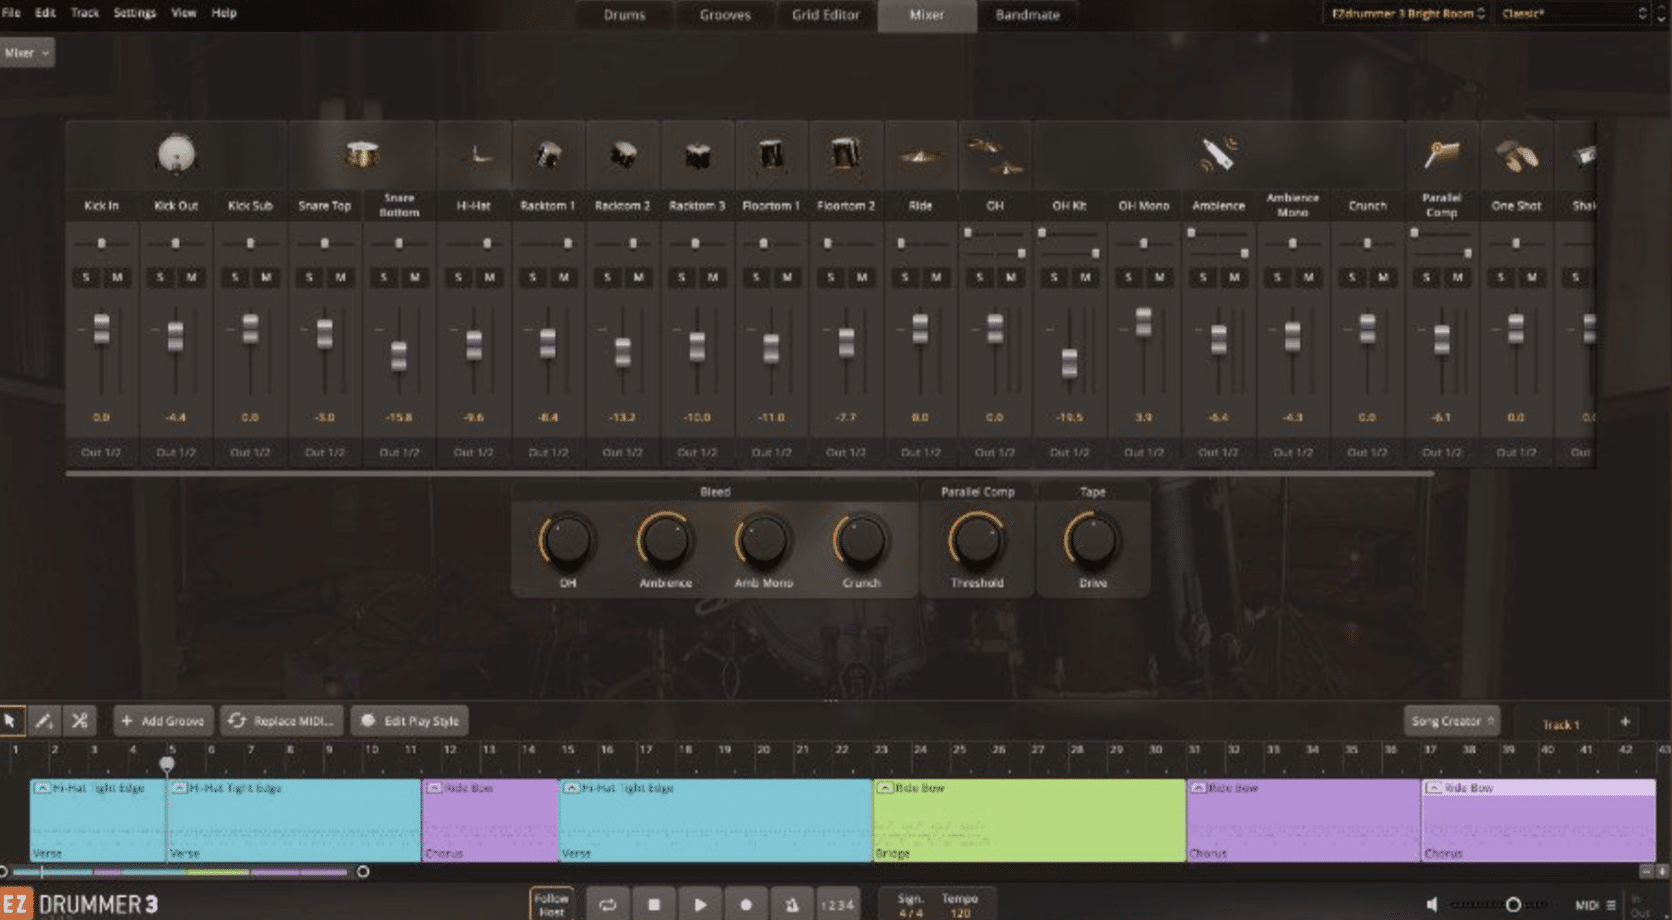Image resolution: width=1672 pixels, height=920 pixels.
Task: Open the Song Creator panel
Action: (x=1452, y=721)
